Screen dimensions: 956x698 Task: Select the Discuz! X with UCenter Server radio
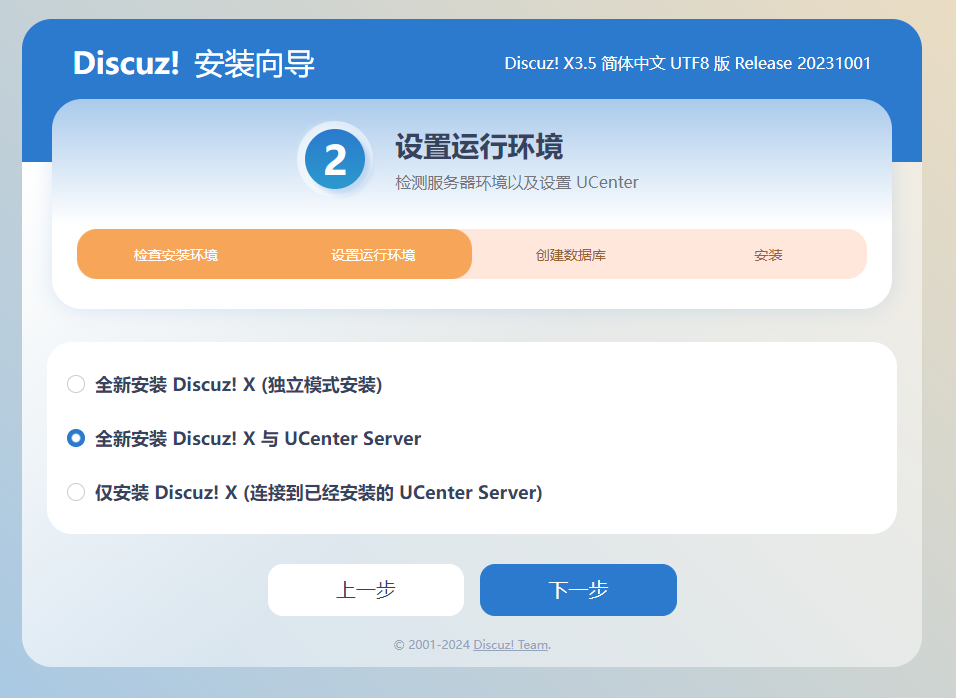click(76, 438)
